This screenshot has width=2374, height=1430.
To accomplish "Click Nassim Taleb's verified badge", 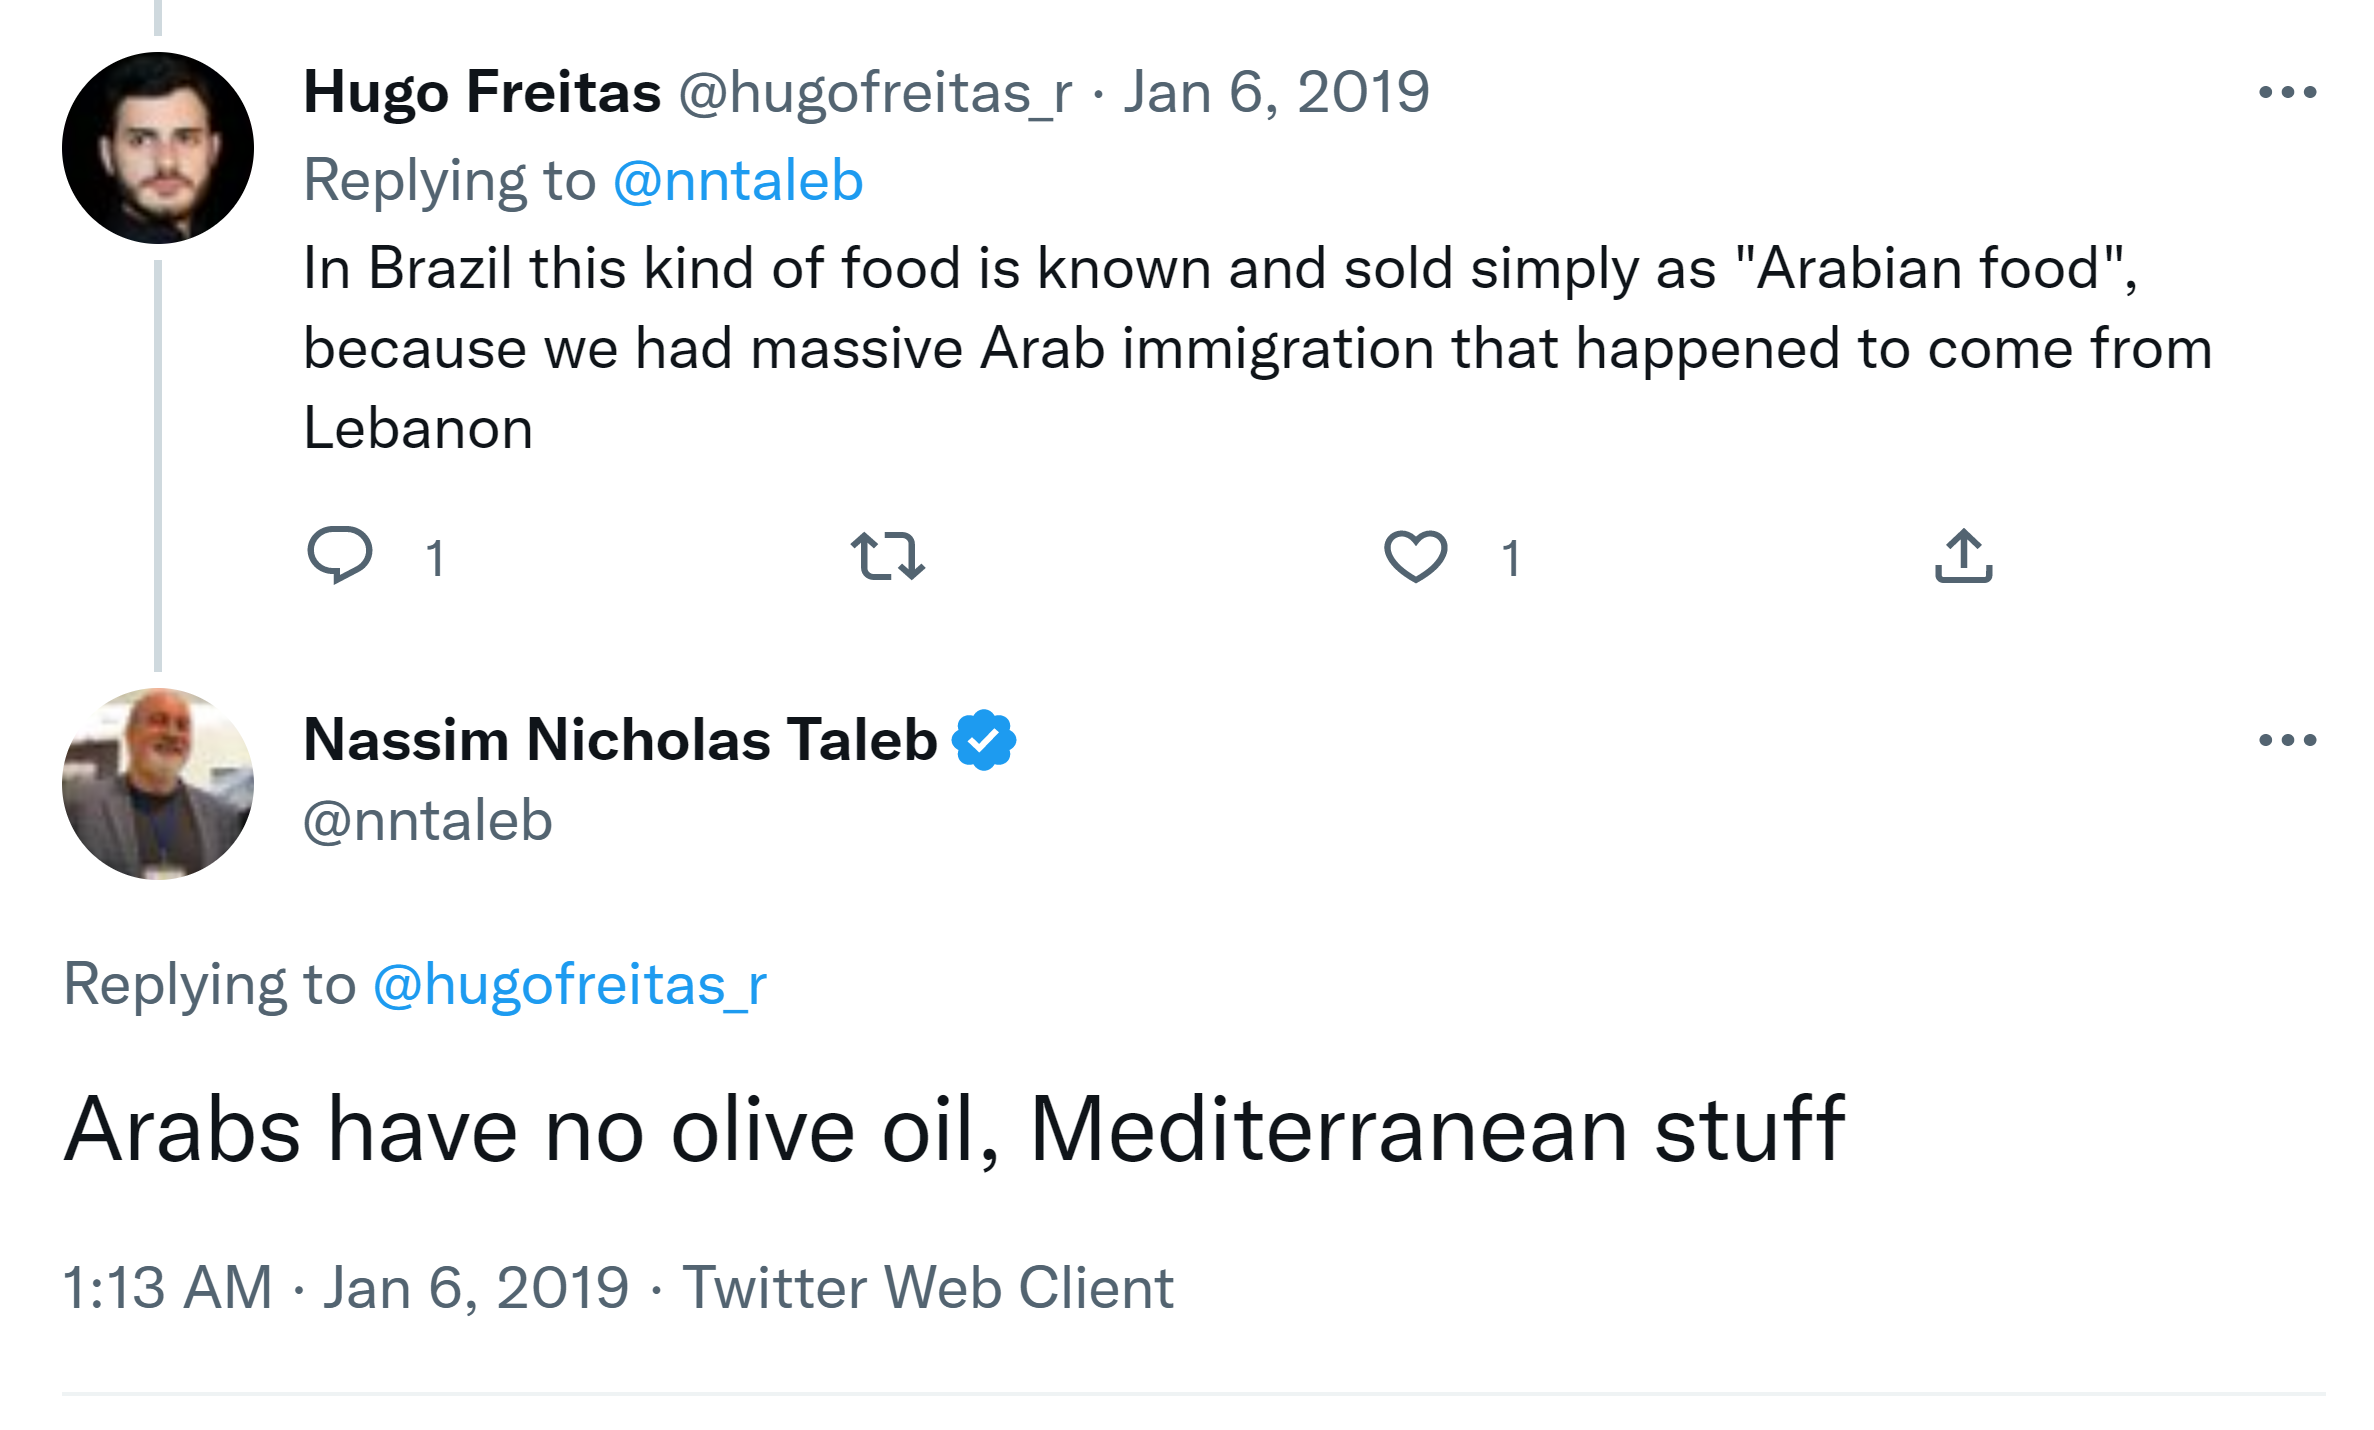I will [984, 740].
